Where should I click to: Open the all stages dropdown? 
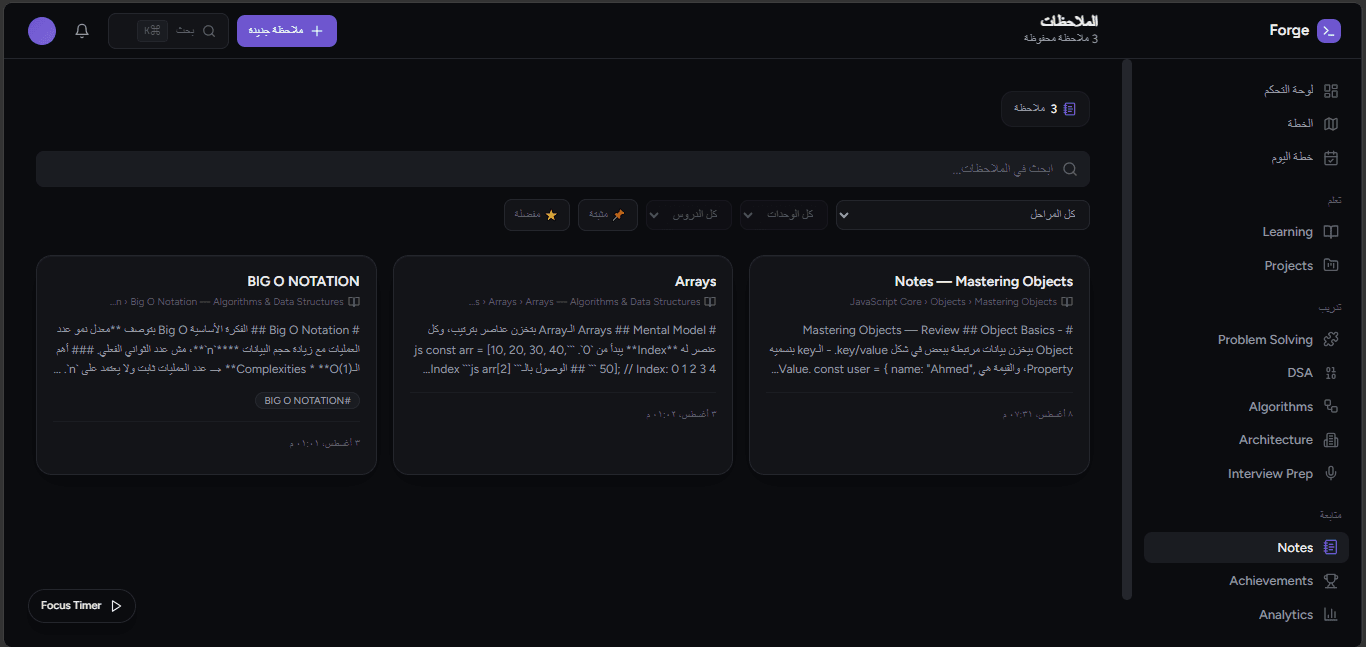pos(963,215)
